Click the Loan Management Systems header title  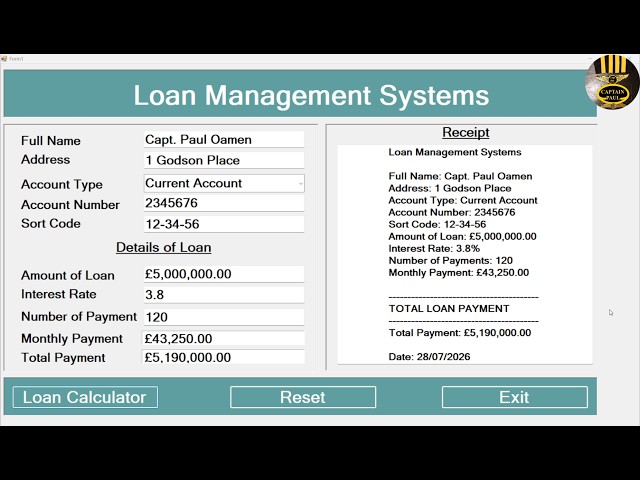[311, 96]
